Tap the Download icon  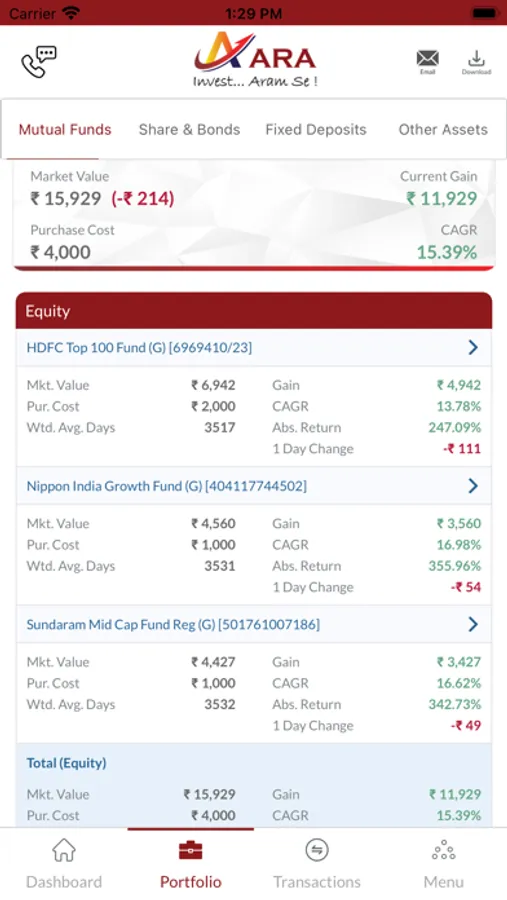coord(477,58)
